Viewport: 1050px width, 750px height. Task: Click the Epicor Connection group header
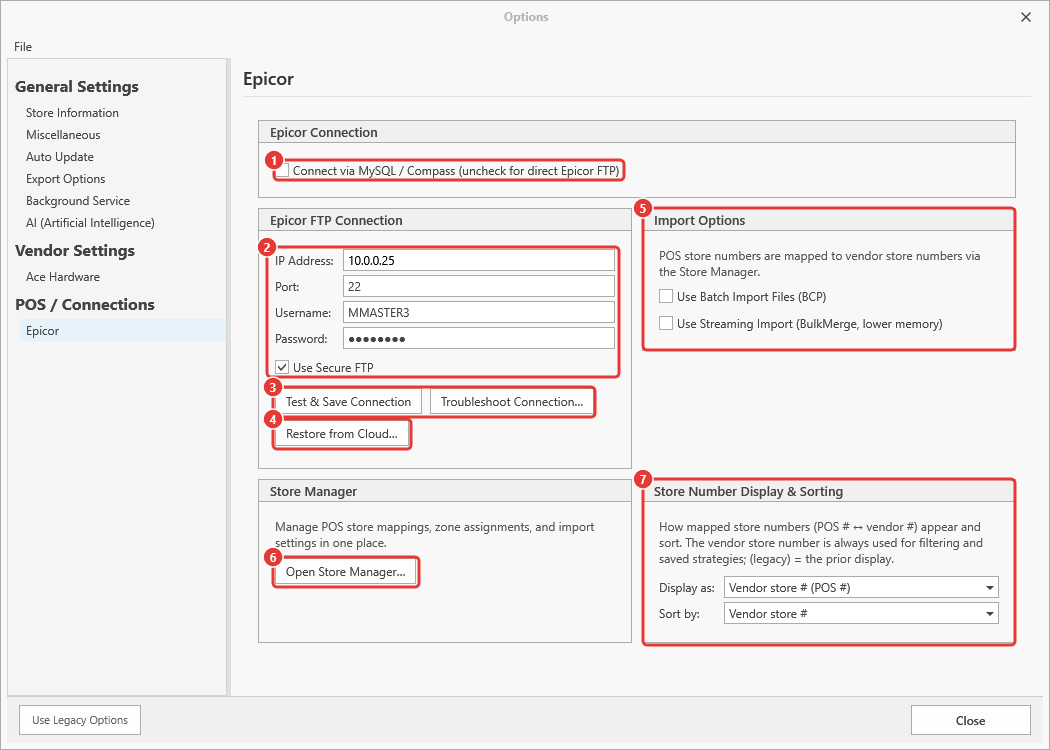(x=323, y=133)
